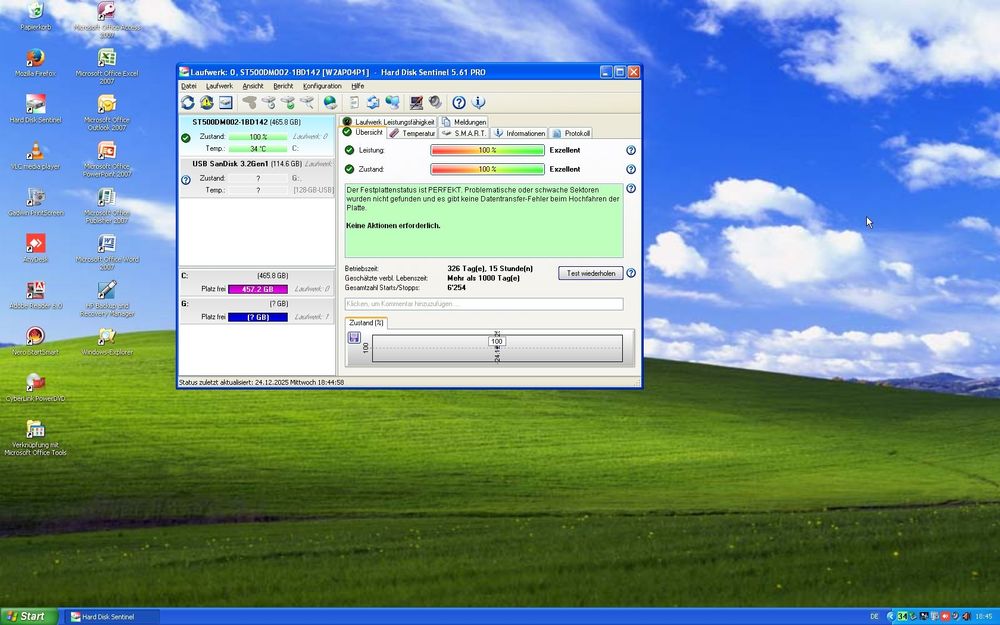This screenshot has width=1000, height=625.
Task: Open Help using the question mark toolbar icon
Action: point(458,102)
